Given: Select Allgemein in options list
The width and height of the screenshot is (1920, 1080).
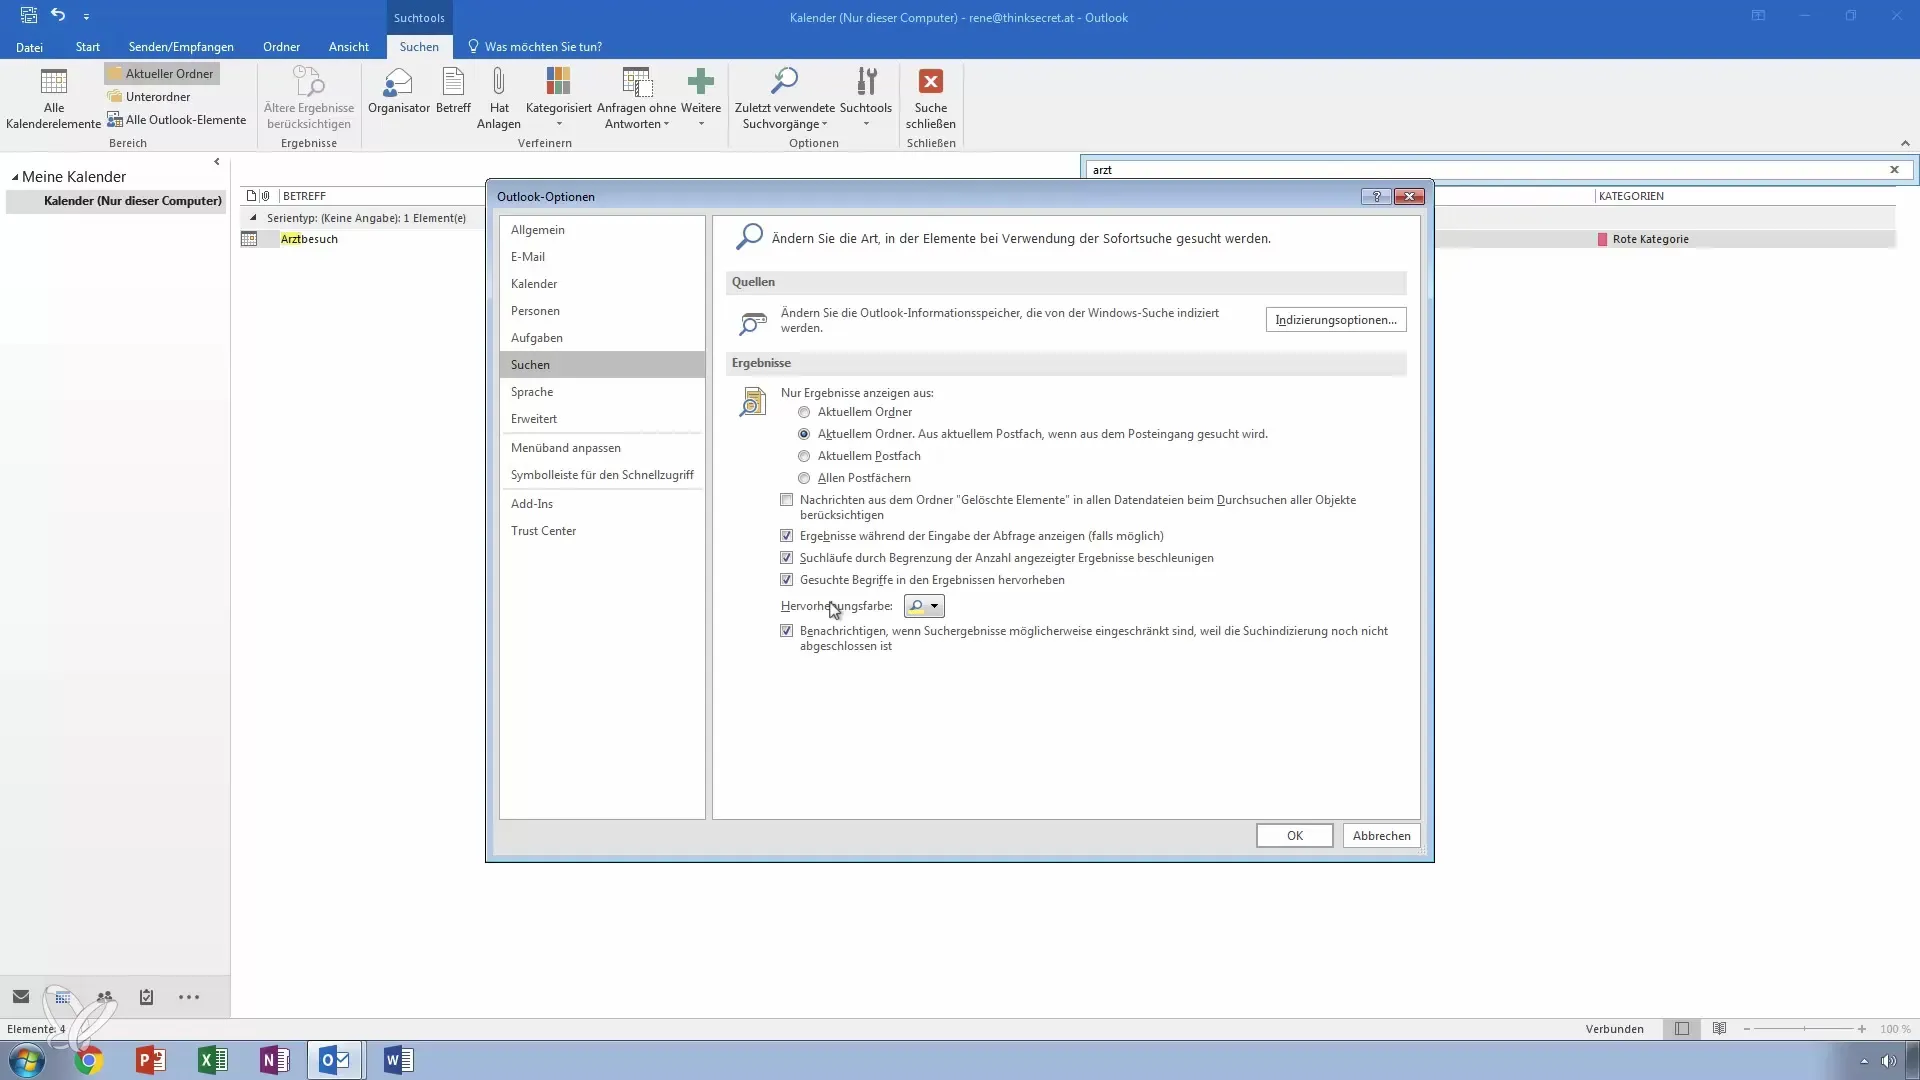Looking at the screenshot, I should point(602,230).
